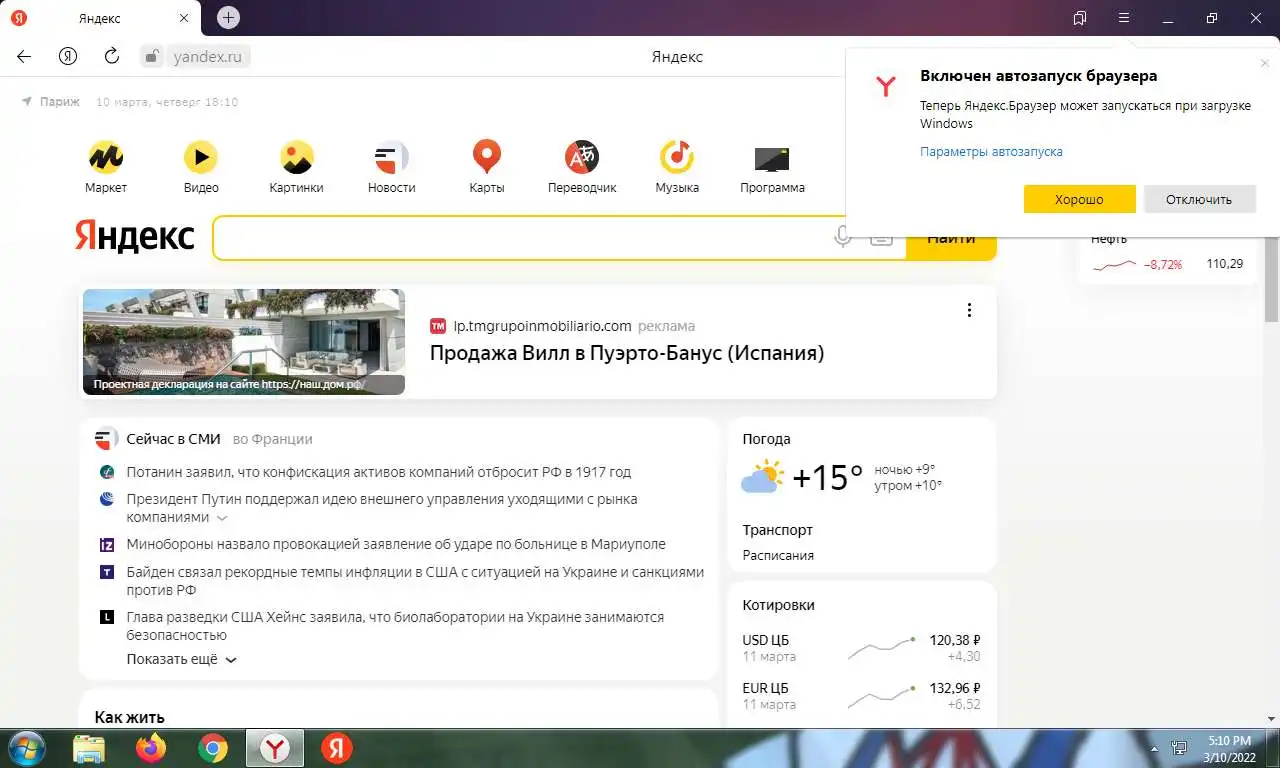Click the во Франции news region link
Screen dimensions: 1280x768
[273, 439]
